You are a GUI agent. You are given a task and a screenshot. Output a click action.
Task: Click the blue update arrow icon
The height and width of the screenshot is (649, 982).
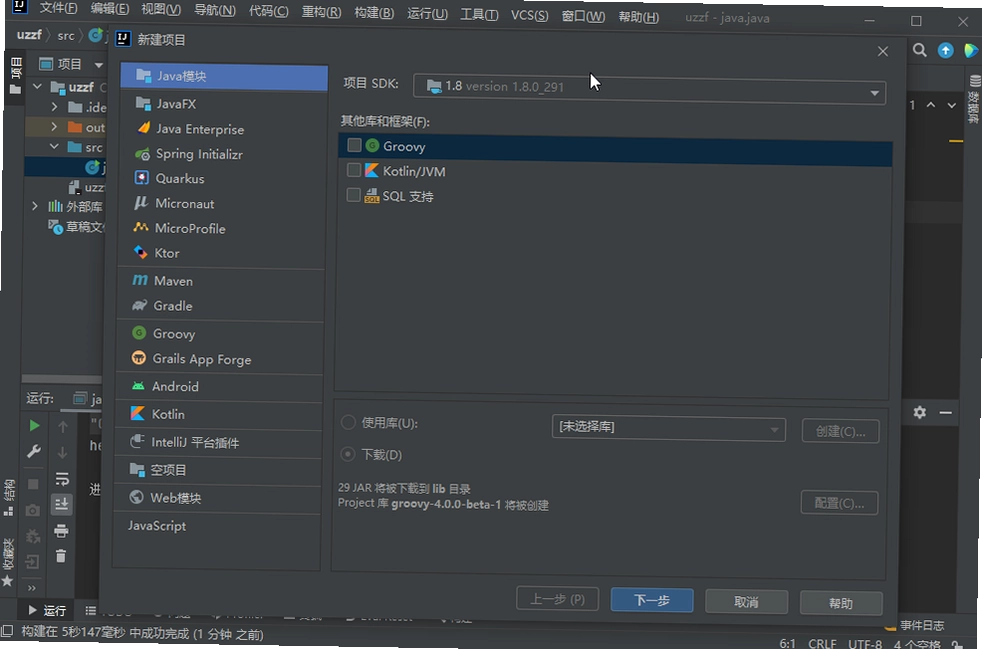[x=946, y=51]
